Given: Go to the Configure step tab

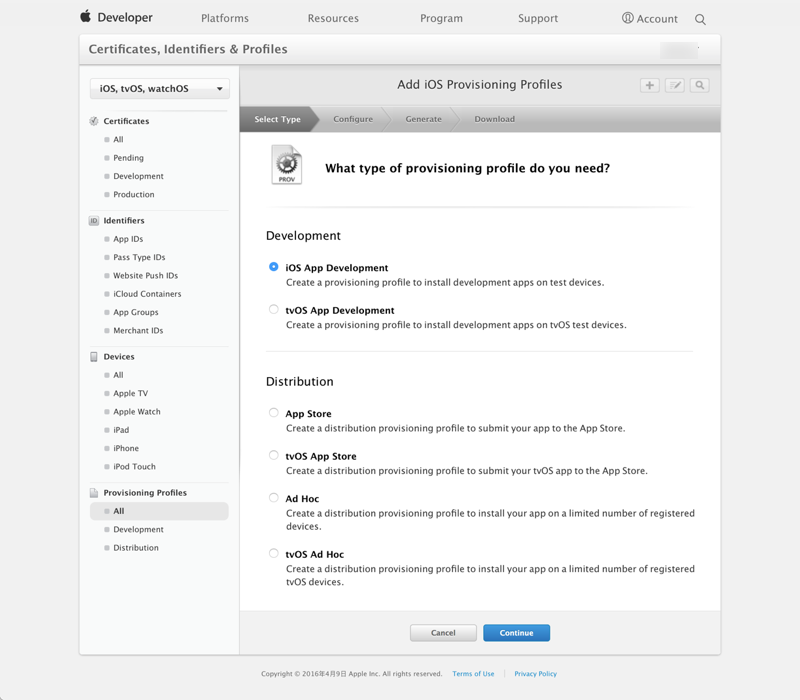Looking at the screenshot, I should 353,119.
